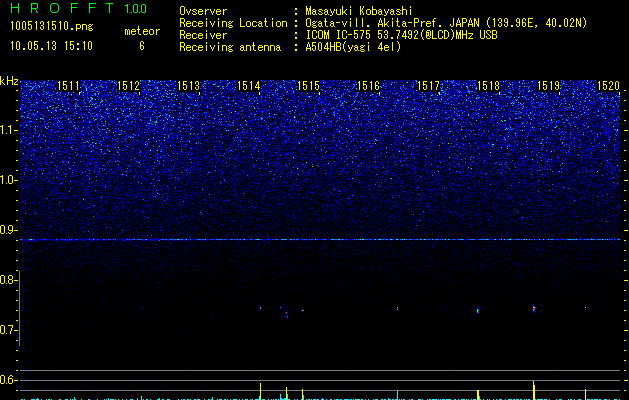
Task: Click the version number 1.0.0
Action: [x=136, y=8]
